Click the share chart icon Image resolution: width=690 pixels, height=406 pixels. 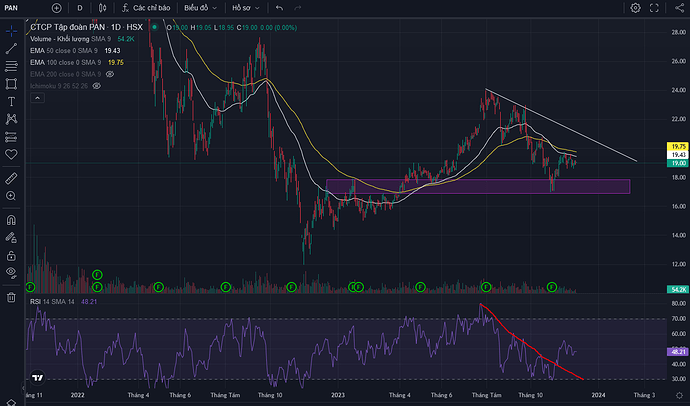tap(679, 8)
